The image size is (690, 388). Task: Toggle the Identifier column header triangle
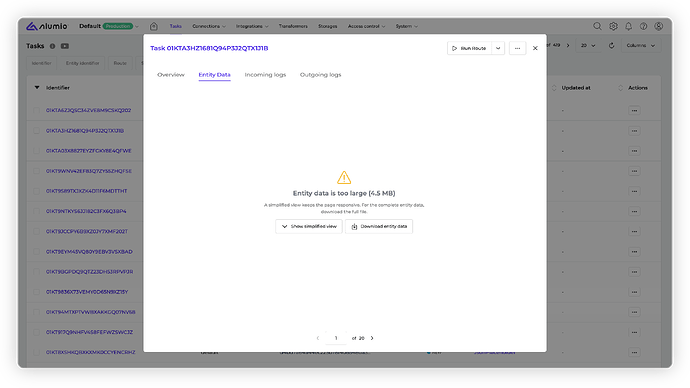[37, 88]
